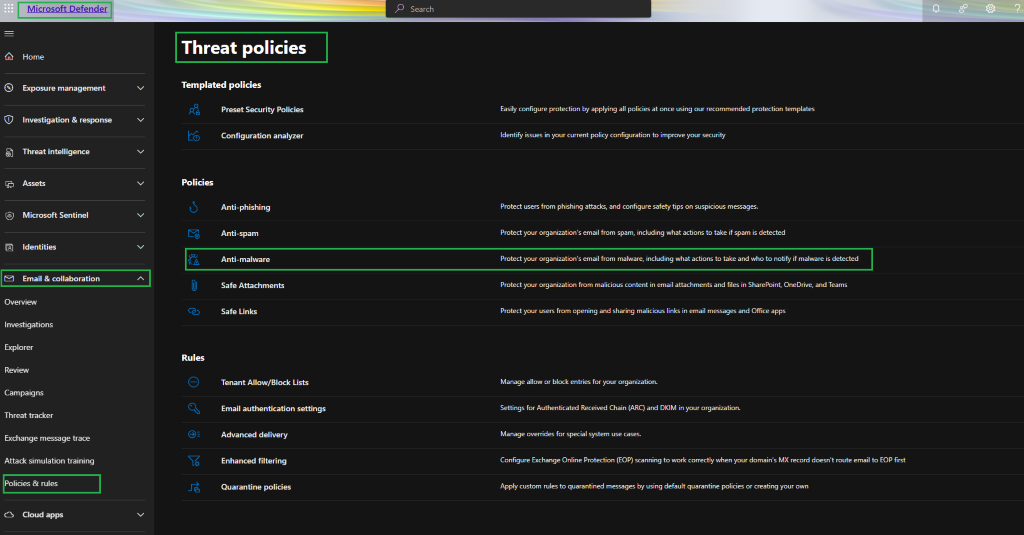
Task: Click the community icon beside the bell
Action: tap(963, 8)
